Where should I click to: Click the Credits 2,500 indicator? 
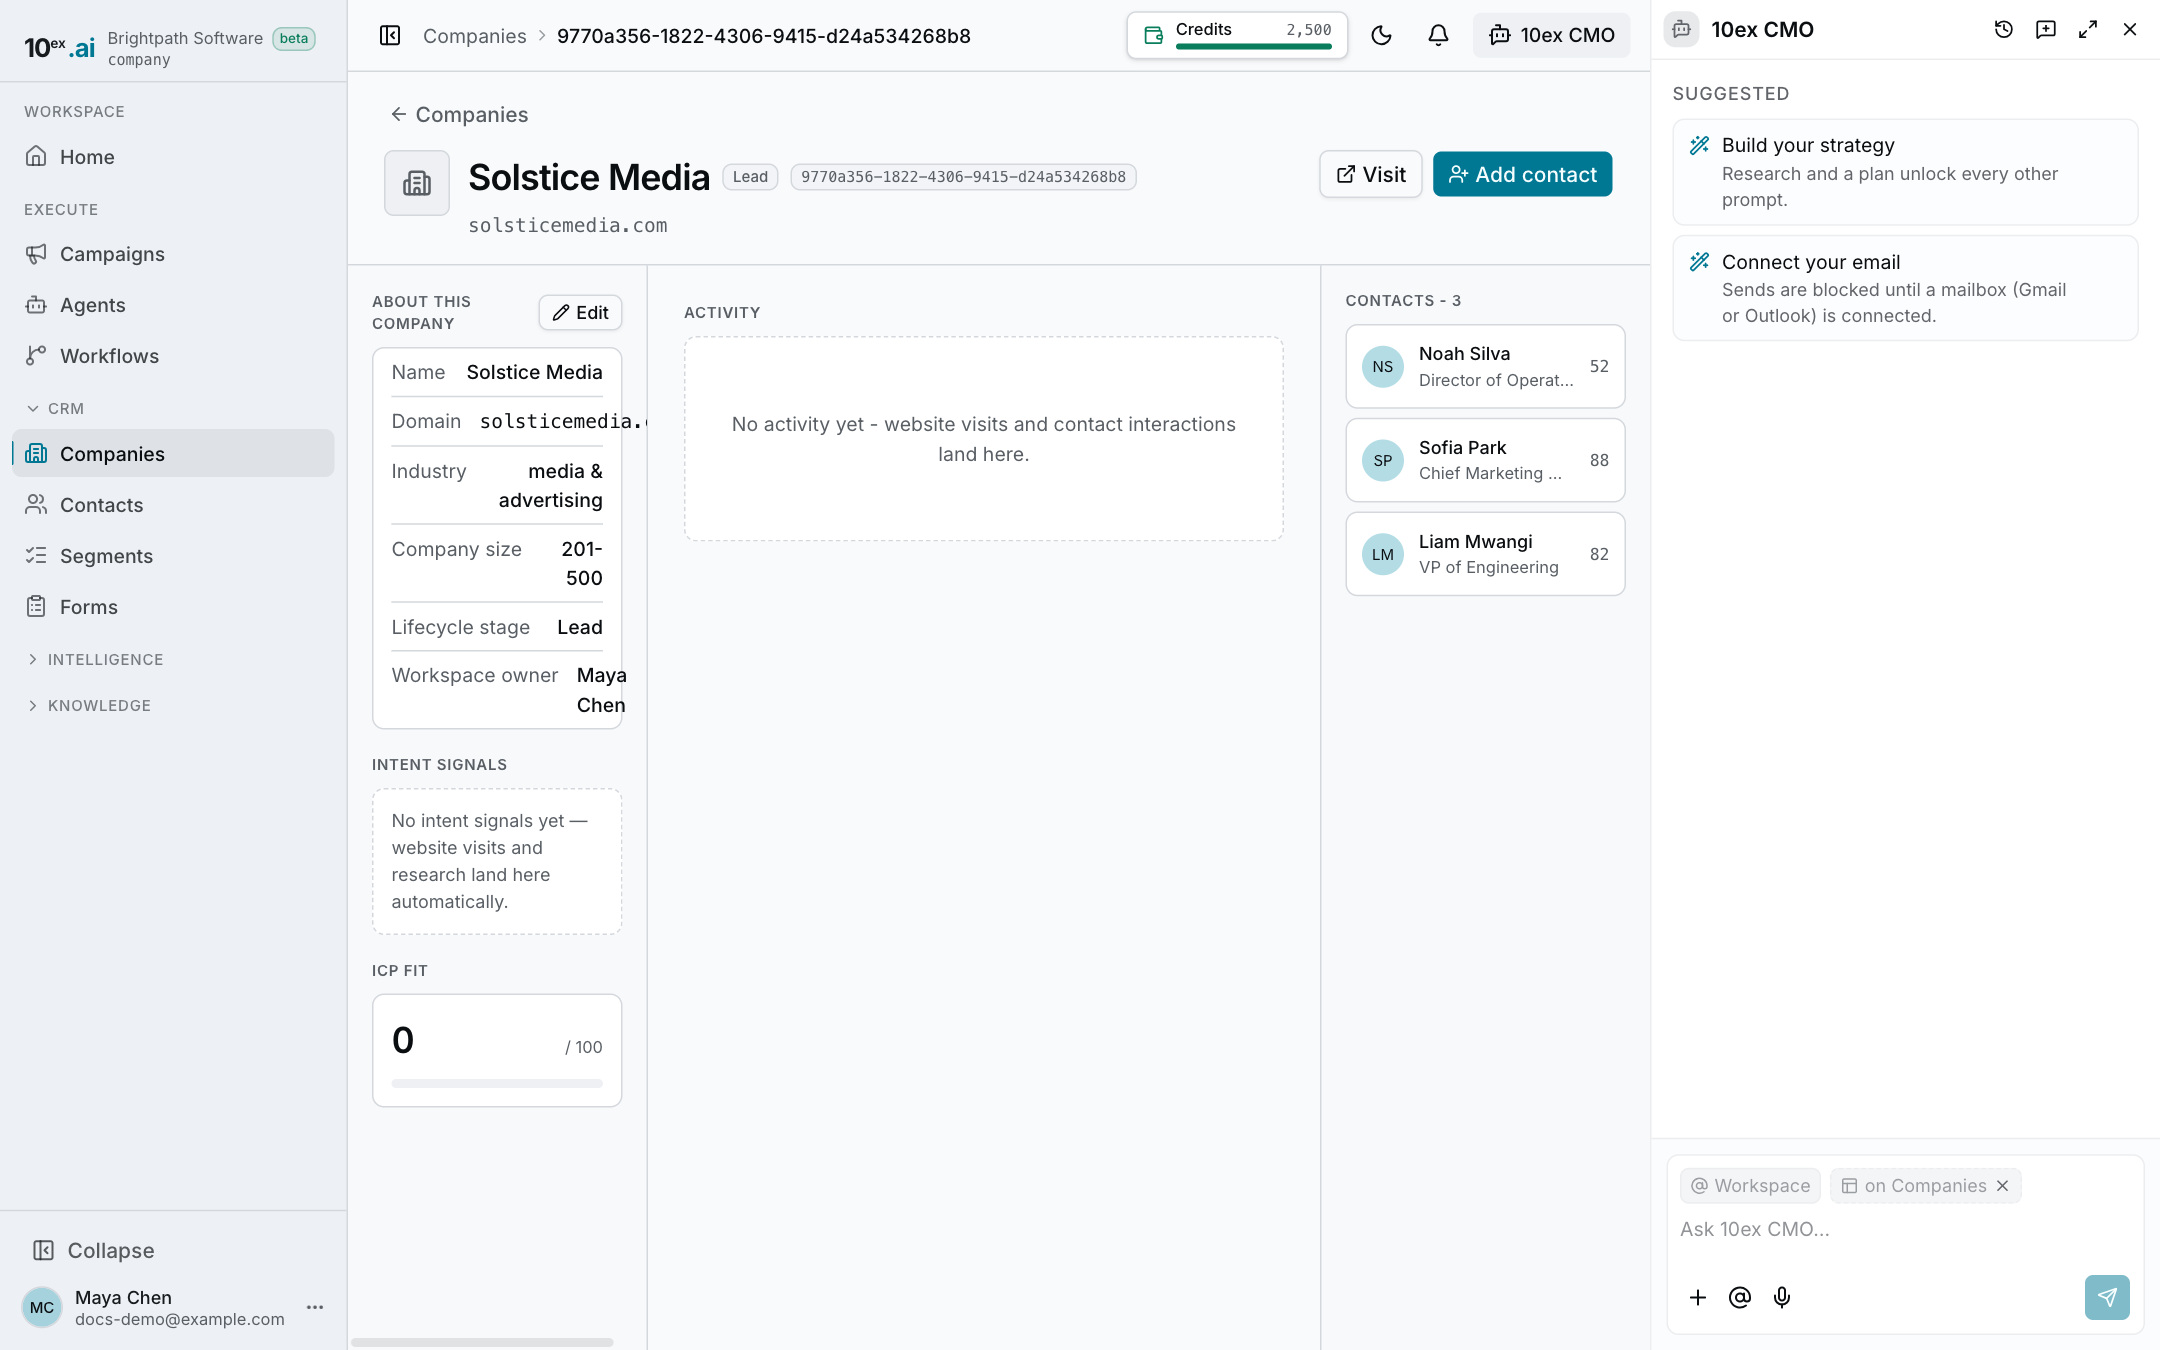(x=1237, y=35)
